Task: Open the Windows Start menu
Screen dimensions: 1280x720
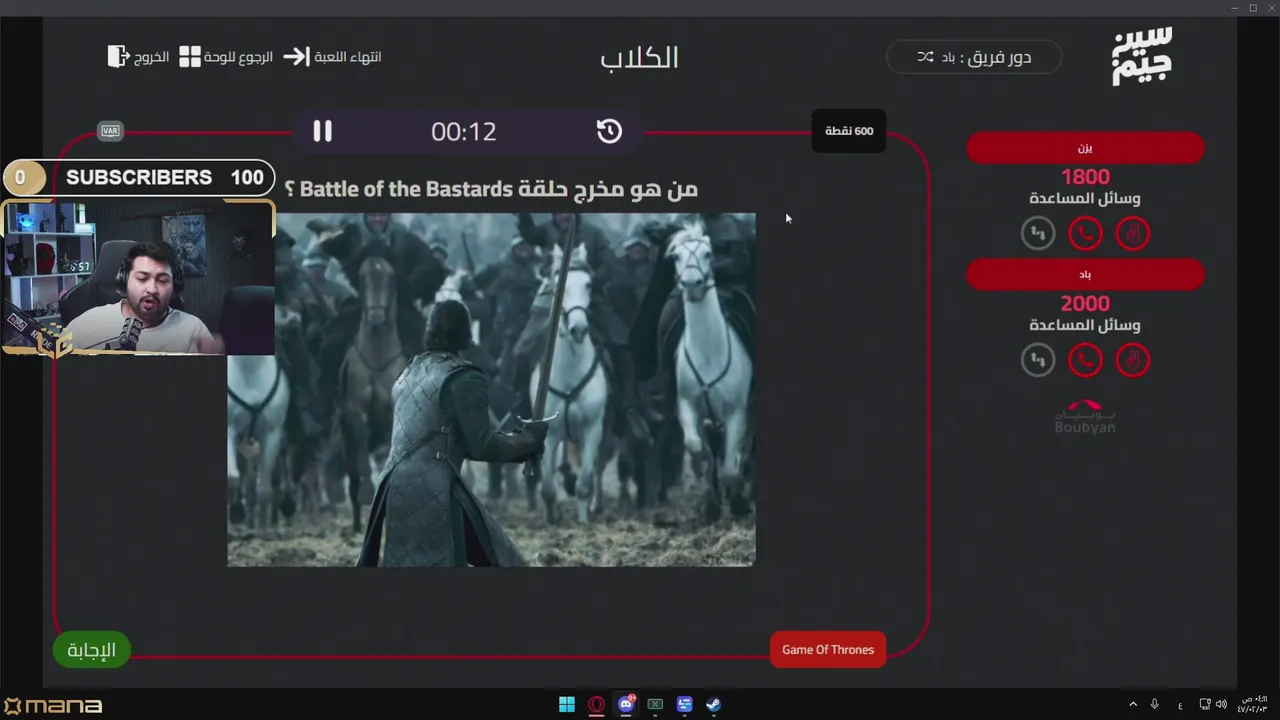Action: point(567,704)
